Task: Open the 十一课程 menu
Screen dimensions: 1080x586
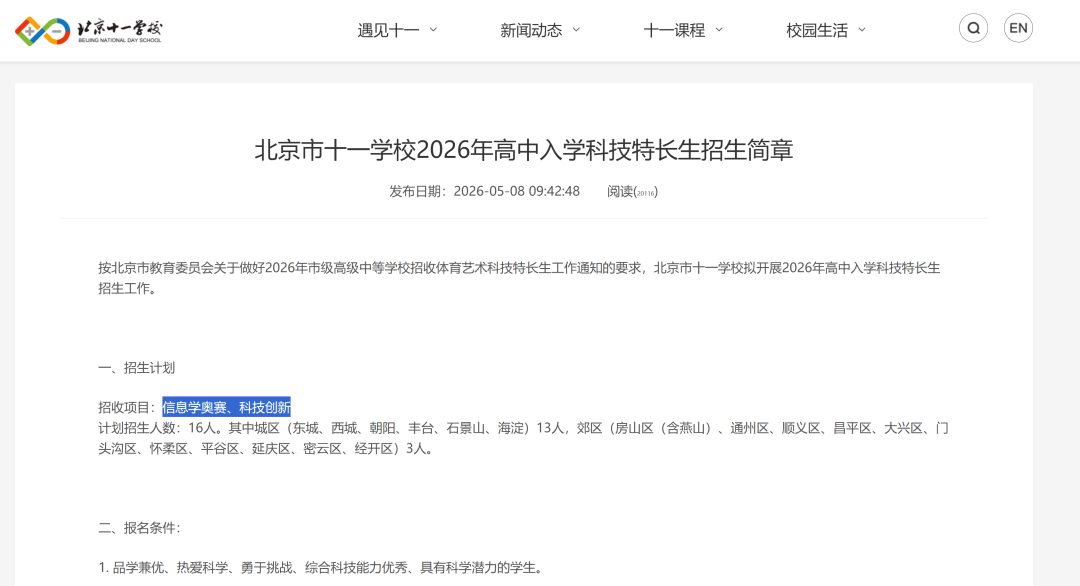Action: [674, 30]
